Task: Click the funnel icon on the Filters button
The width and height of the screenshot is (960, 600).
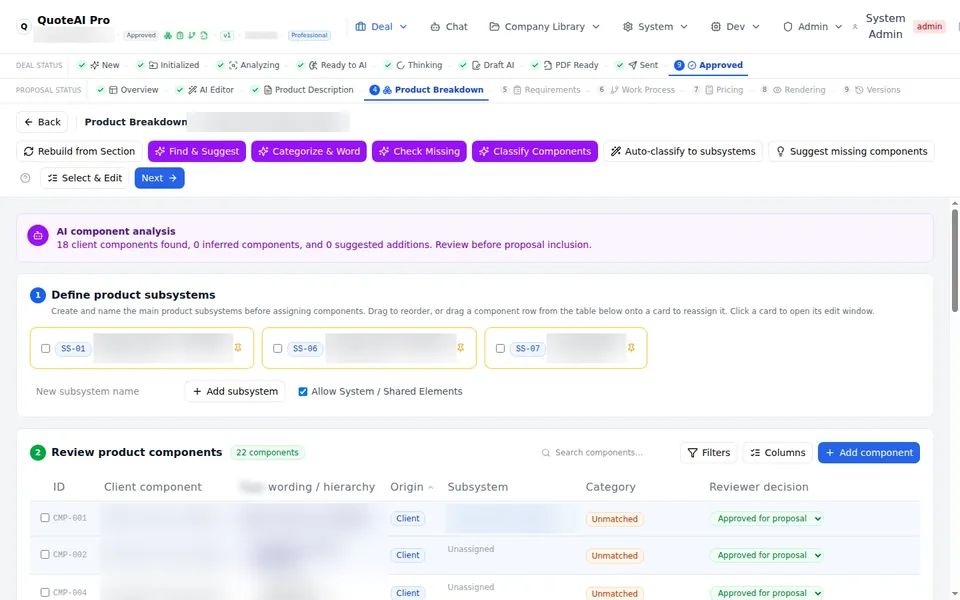Action: (692, 453)
